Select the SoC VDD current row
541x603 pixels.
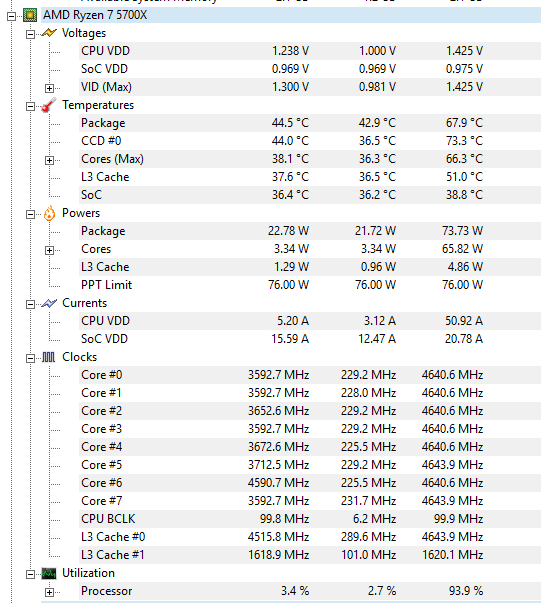click(310, 339)
